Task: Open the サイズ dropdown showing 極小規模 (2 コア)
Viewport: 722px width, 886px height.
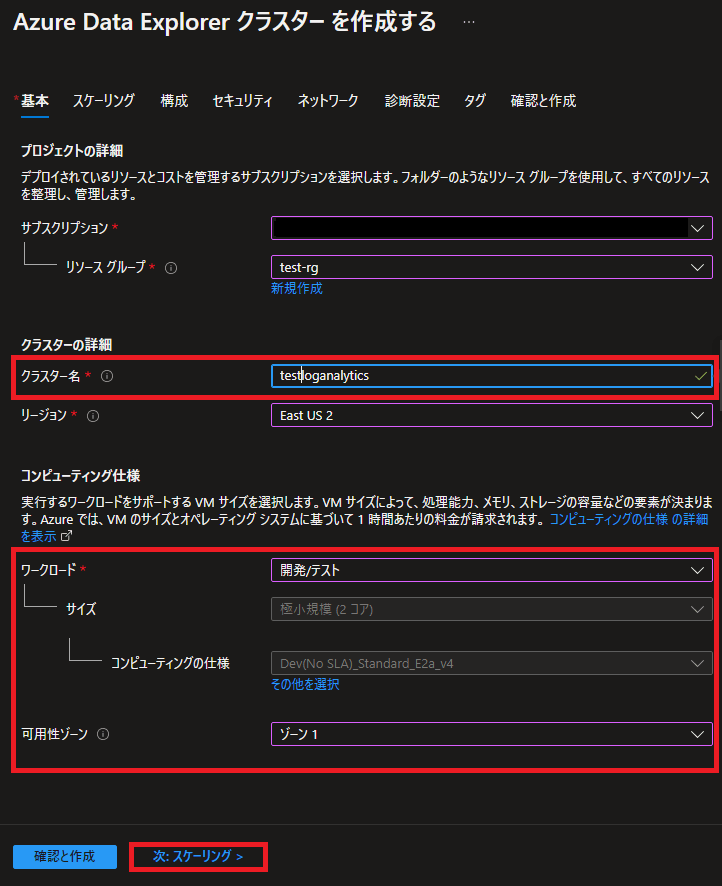Action: 492,609
